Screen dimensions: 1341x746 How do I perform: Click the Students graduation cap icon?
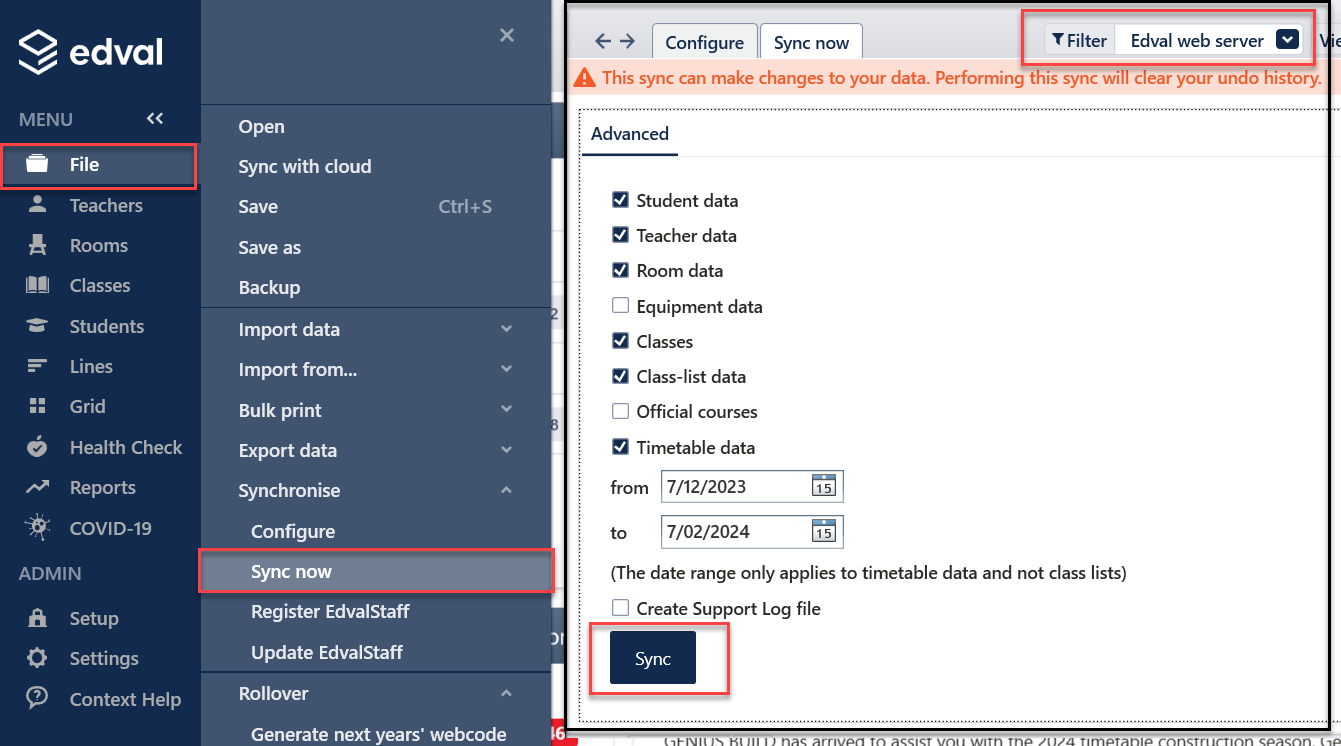point(37,326)
